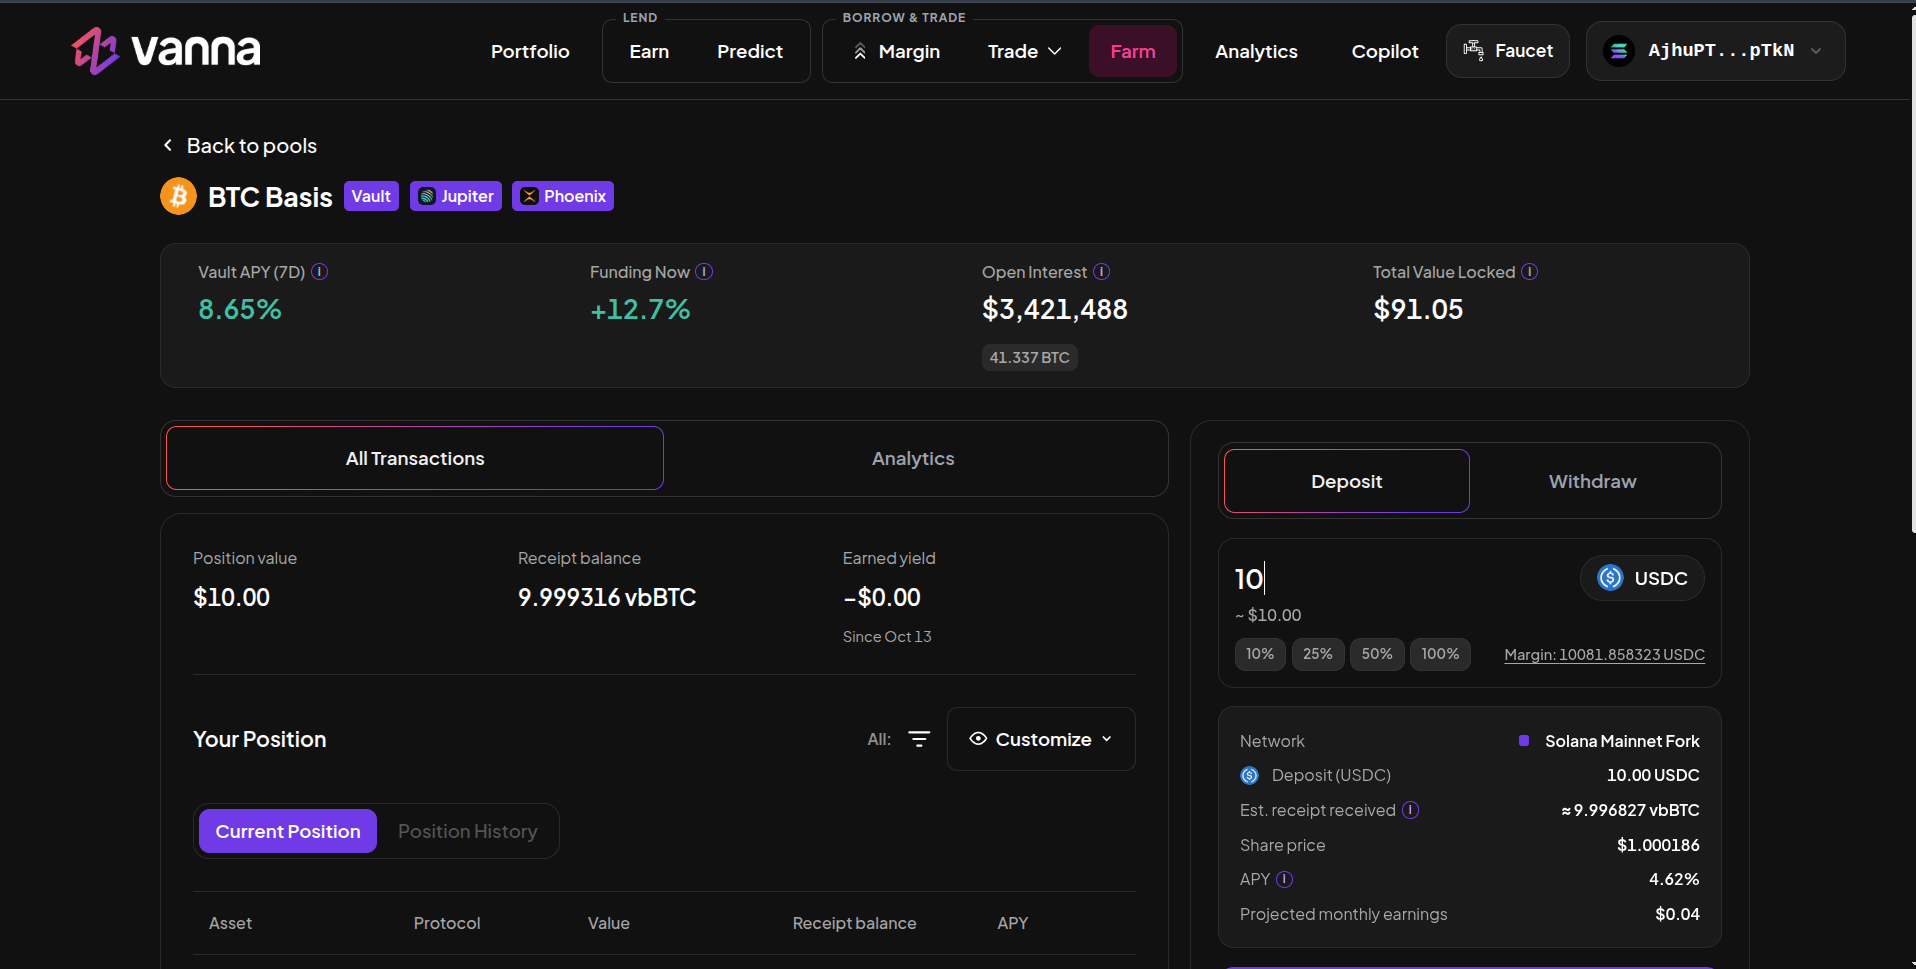Click the USDC icon beside Deposit (USDC)
Viewport: 1916px width, 969px height.
click(x=1249, y=775)
